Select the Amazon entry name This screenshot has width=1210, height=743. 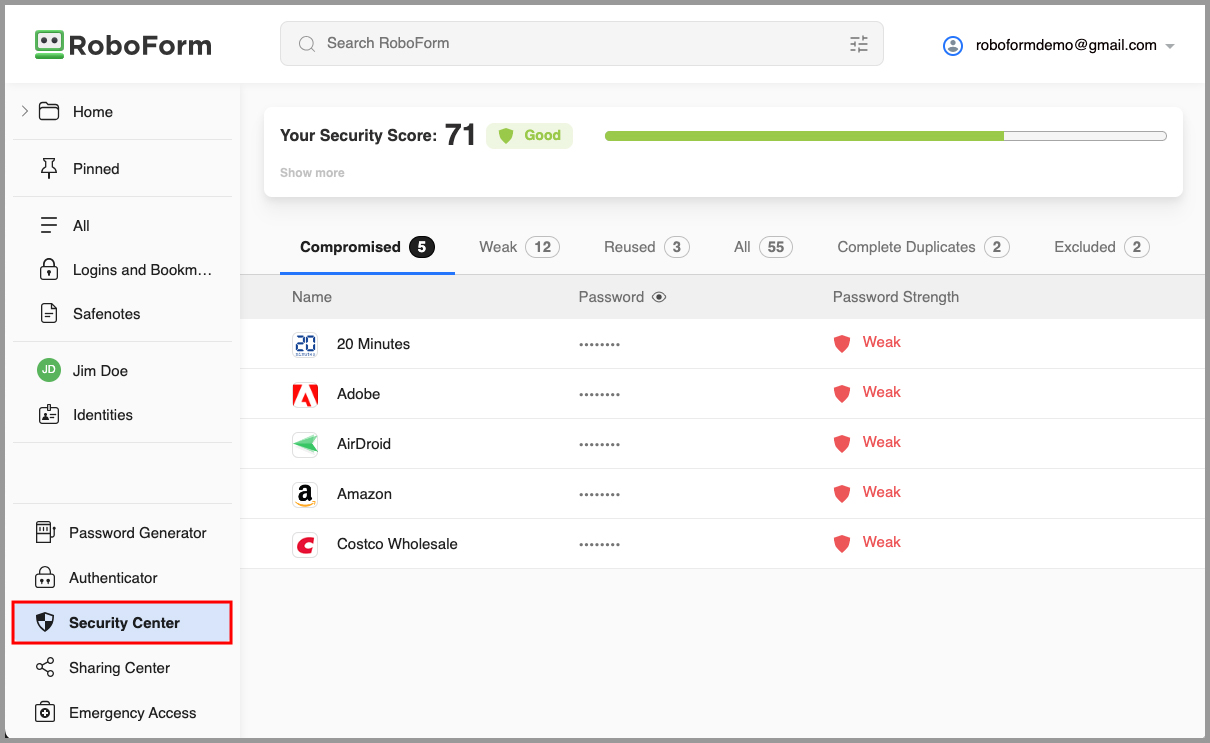(x=364, y=494)
